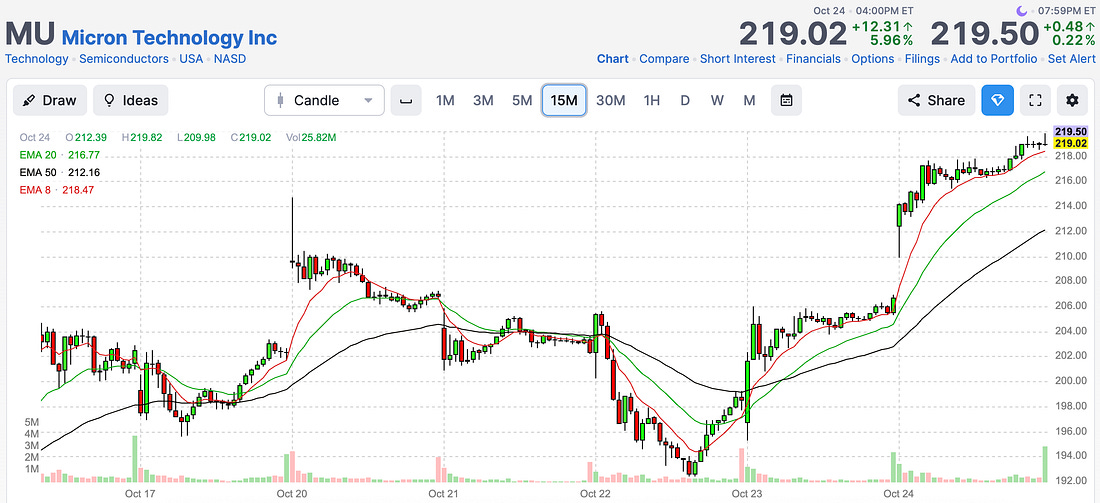The width and height of the screenshot is (1100, 503).
Task: Open the Short Interest link
Action: tap(738, 59)
